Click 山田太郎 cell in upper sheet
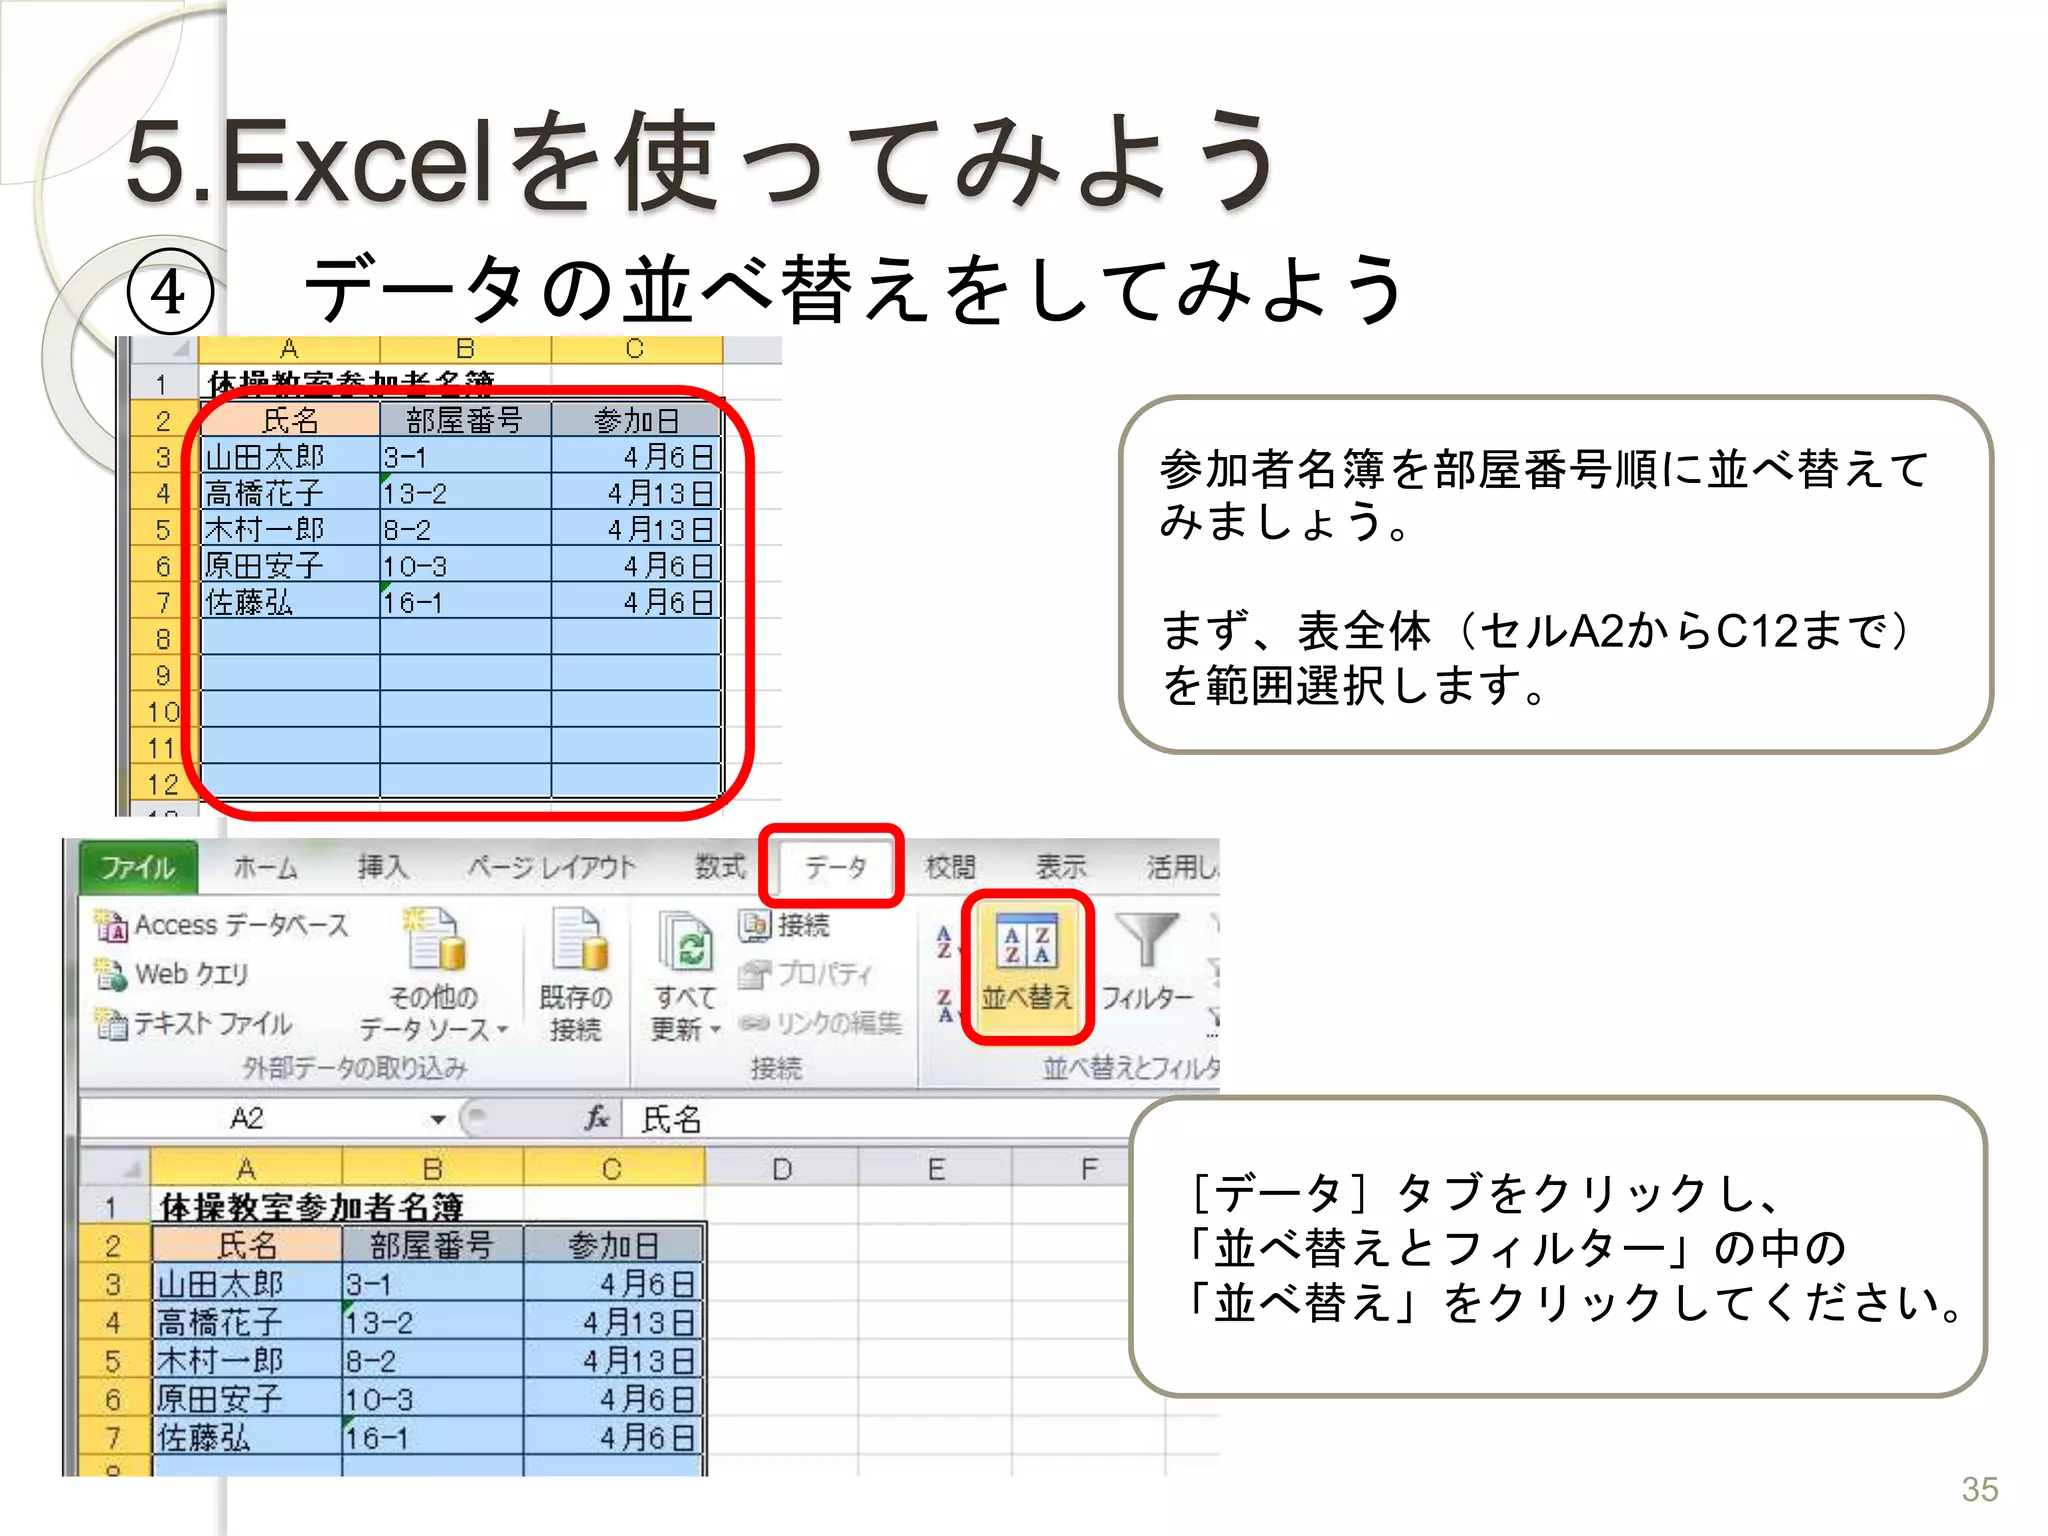This screenshot has height=1536, width=2048. pyautogui.click(x=290, y=457)
